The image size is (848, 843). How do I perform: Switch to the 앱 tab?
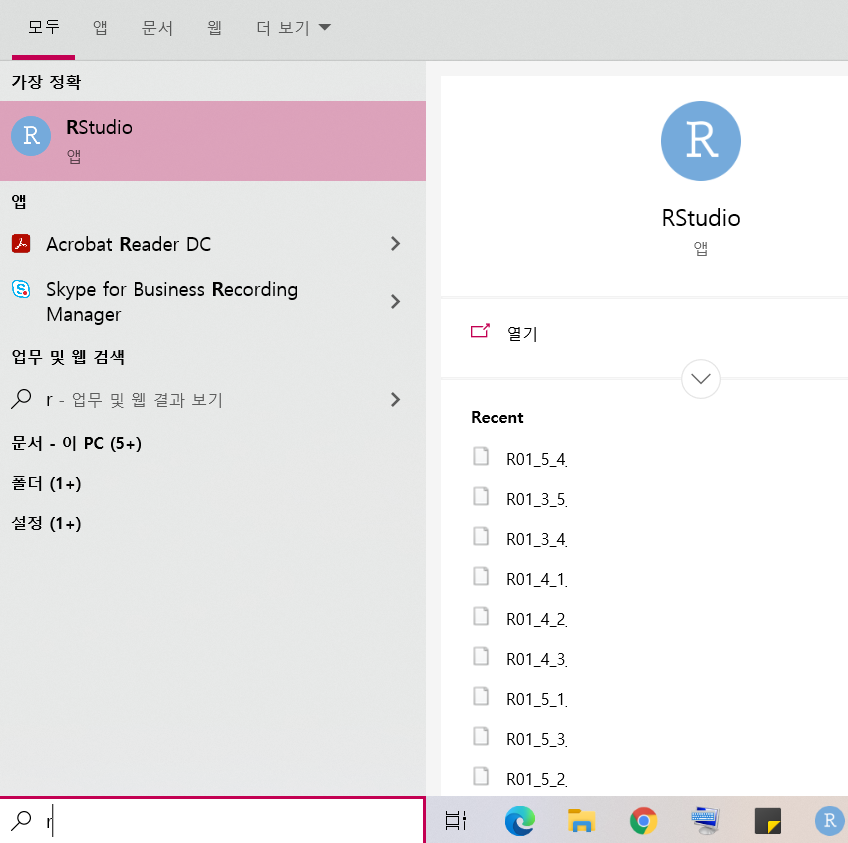[x=100, y=28]
